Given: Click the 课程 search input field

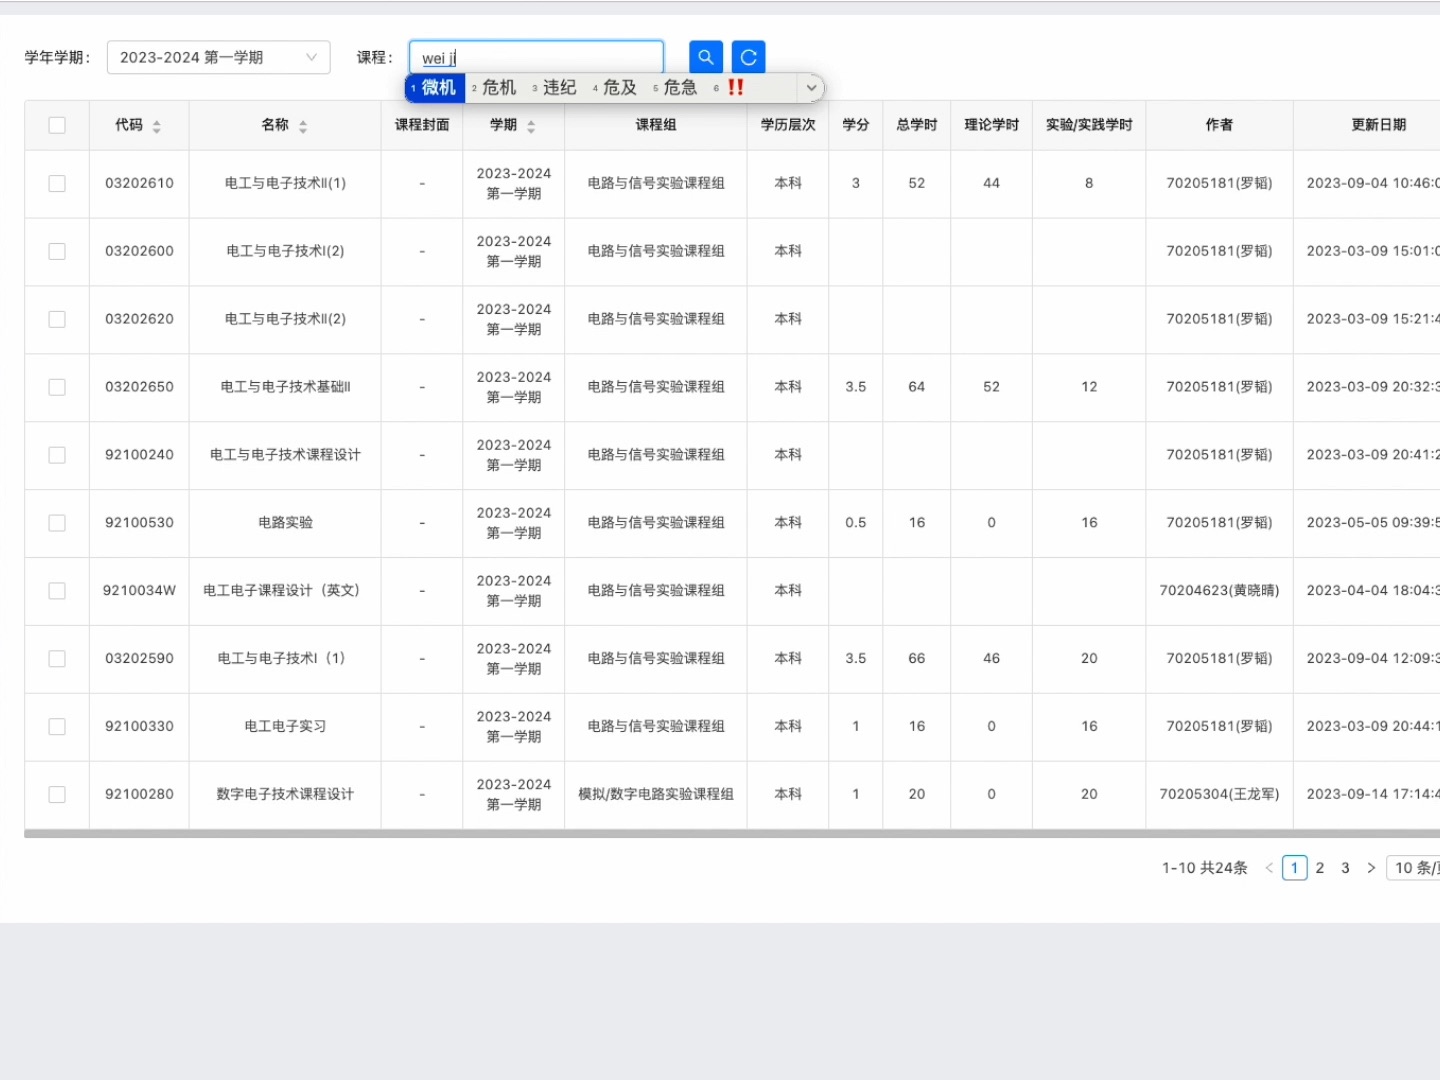Looking at the screenshot, I should [x=537, y=57].
